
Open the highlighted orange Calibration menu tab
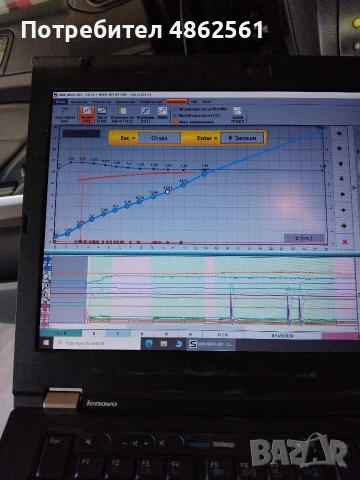(x=177, y=101)
